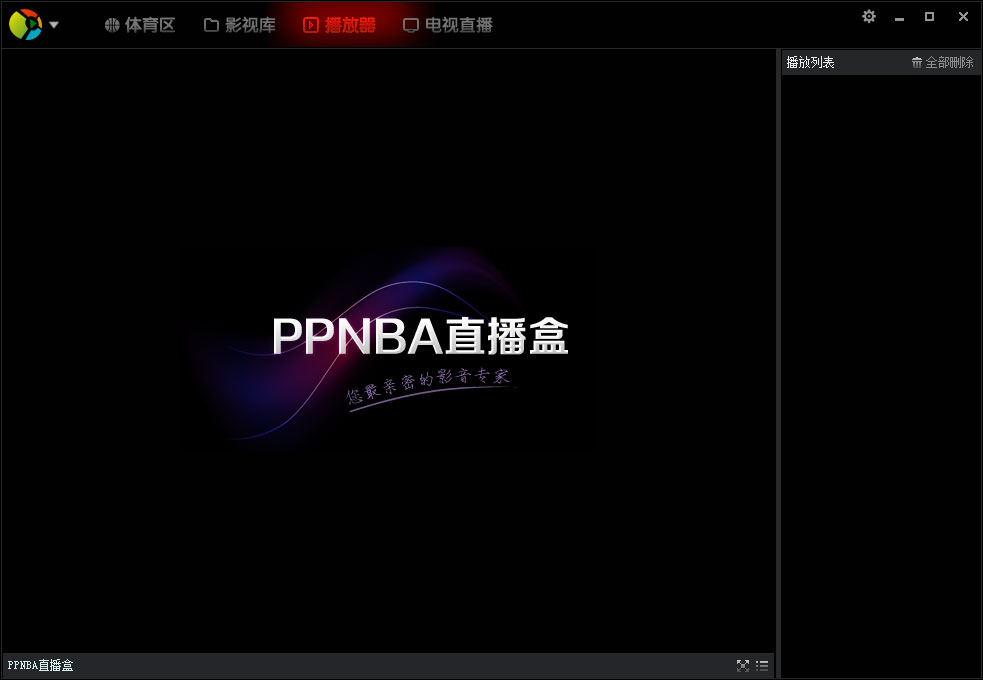This screenshot has width=983, height=680.
Task: Click the playlist view icon at bottom right
Action: tap(762, 665)
